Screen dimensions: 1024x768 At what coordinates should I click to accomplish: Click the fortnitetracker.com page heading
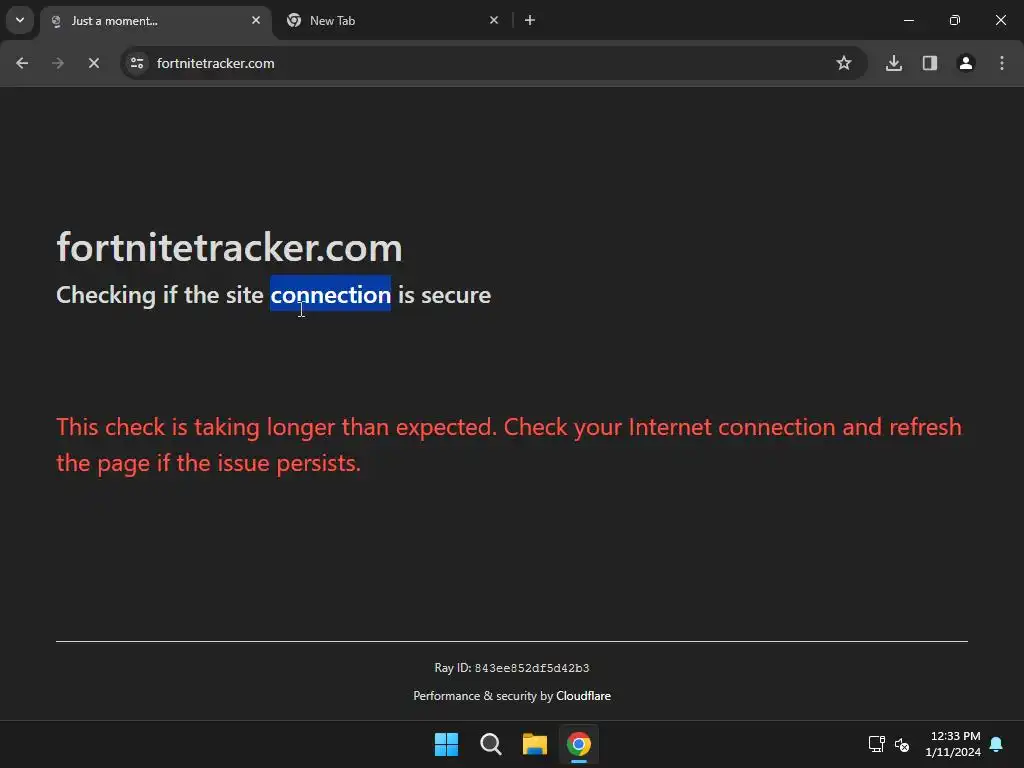(x=229, y=248)
